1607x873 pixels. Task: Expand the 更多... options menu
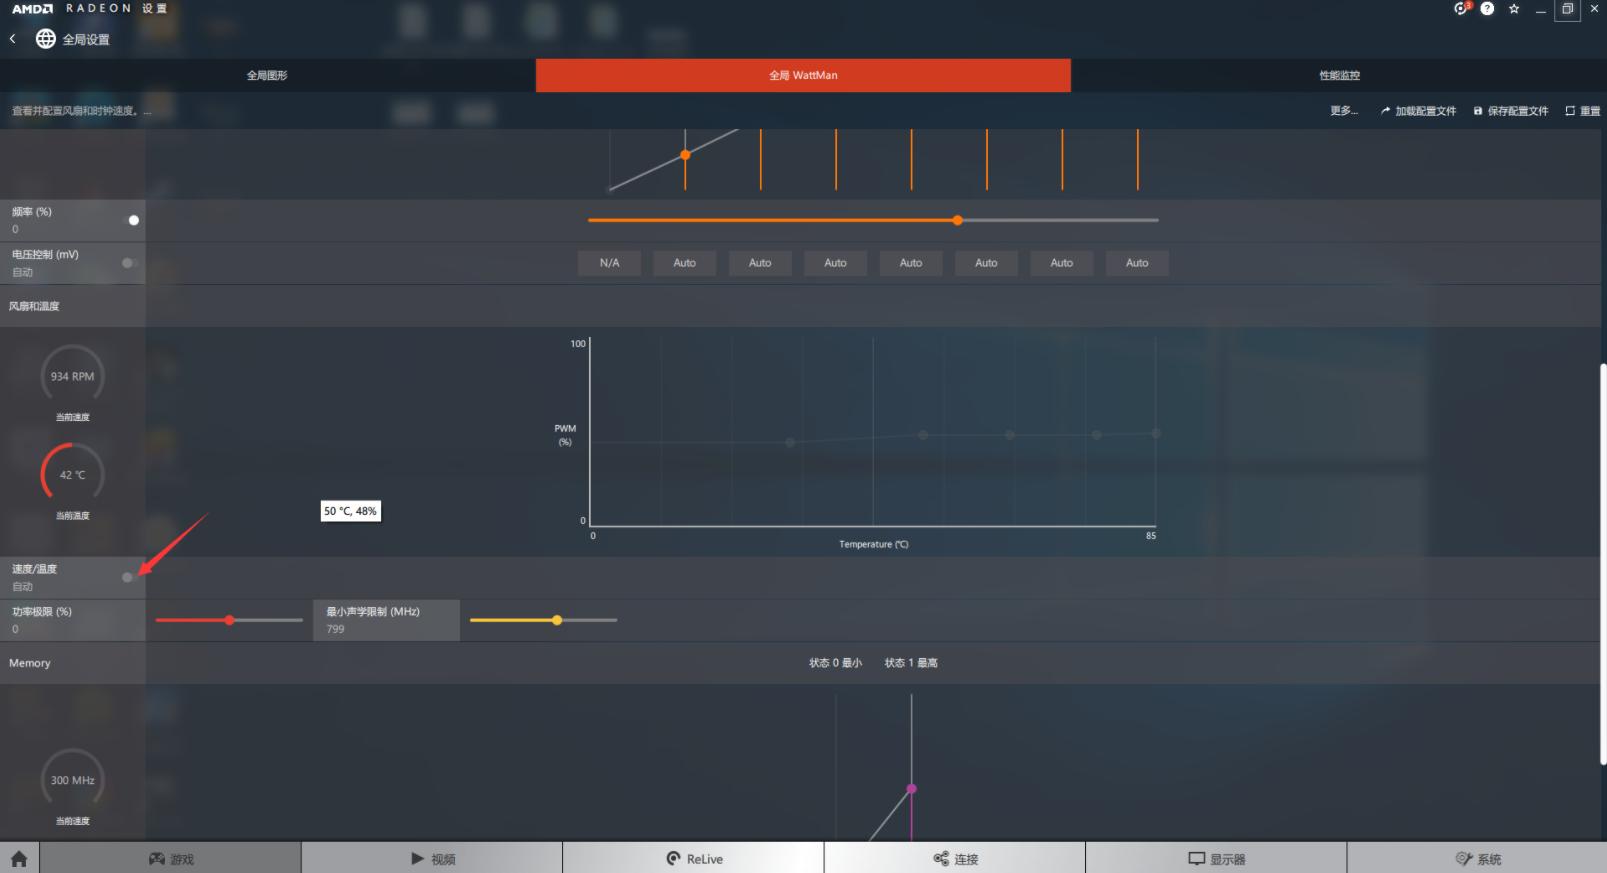coord(1343,111)
